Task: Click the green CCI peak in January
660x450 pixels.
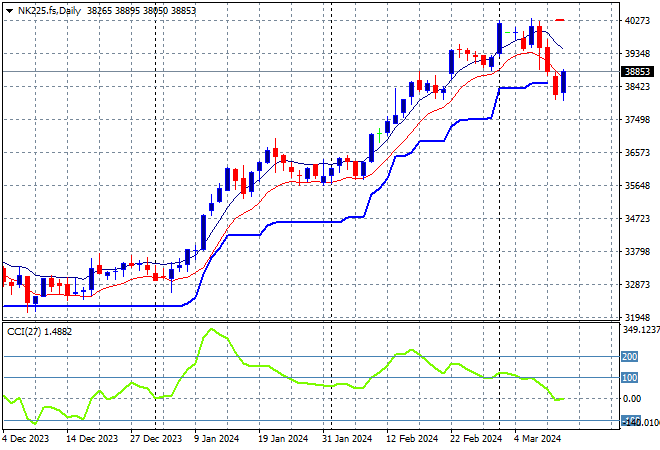Action: pos(210,329)
